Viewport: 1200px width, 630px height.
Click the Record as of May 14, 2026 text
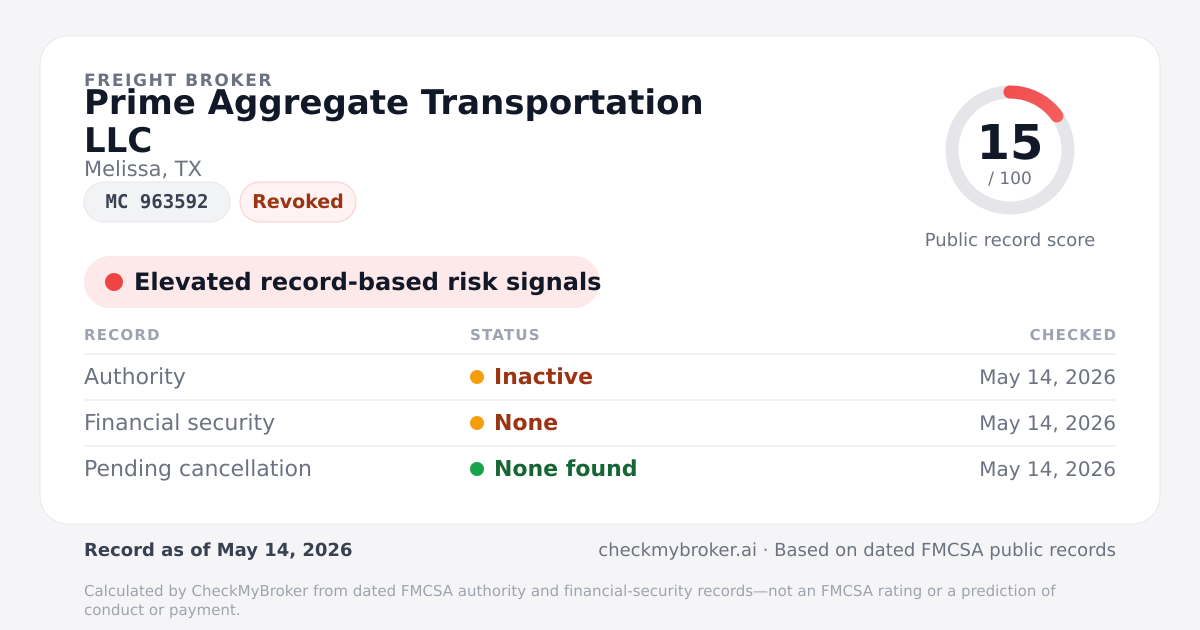click(x=218, y=550)
